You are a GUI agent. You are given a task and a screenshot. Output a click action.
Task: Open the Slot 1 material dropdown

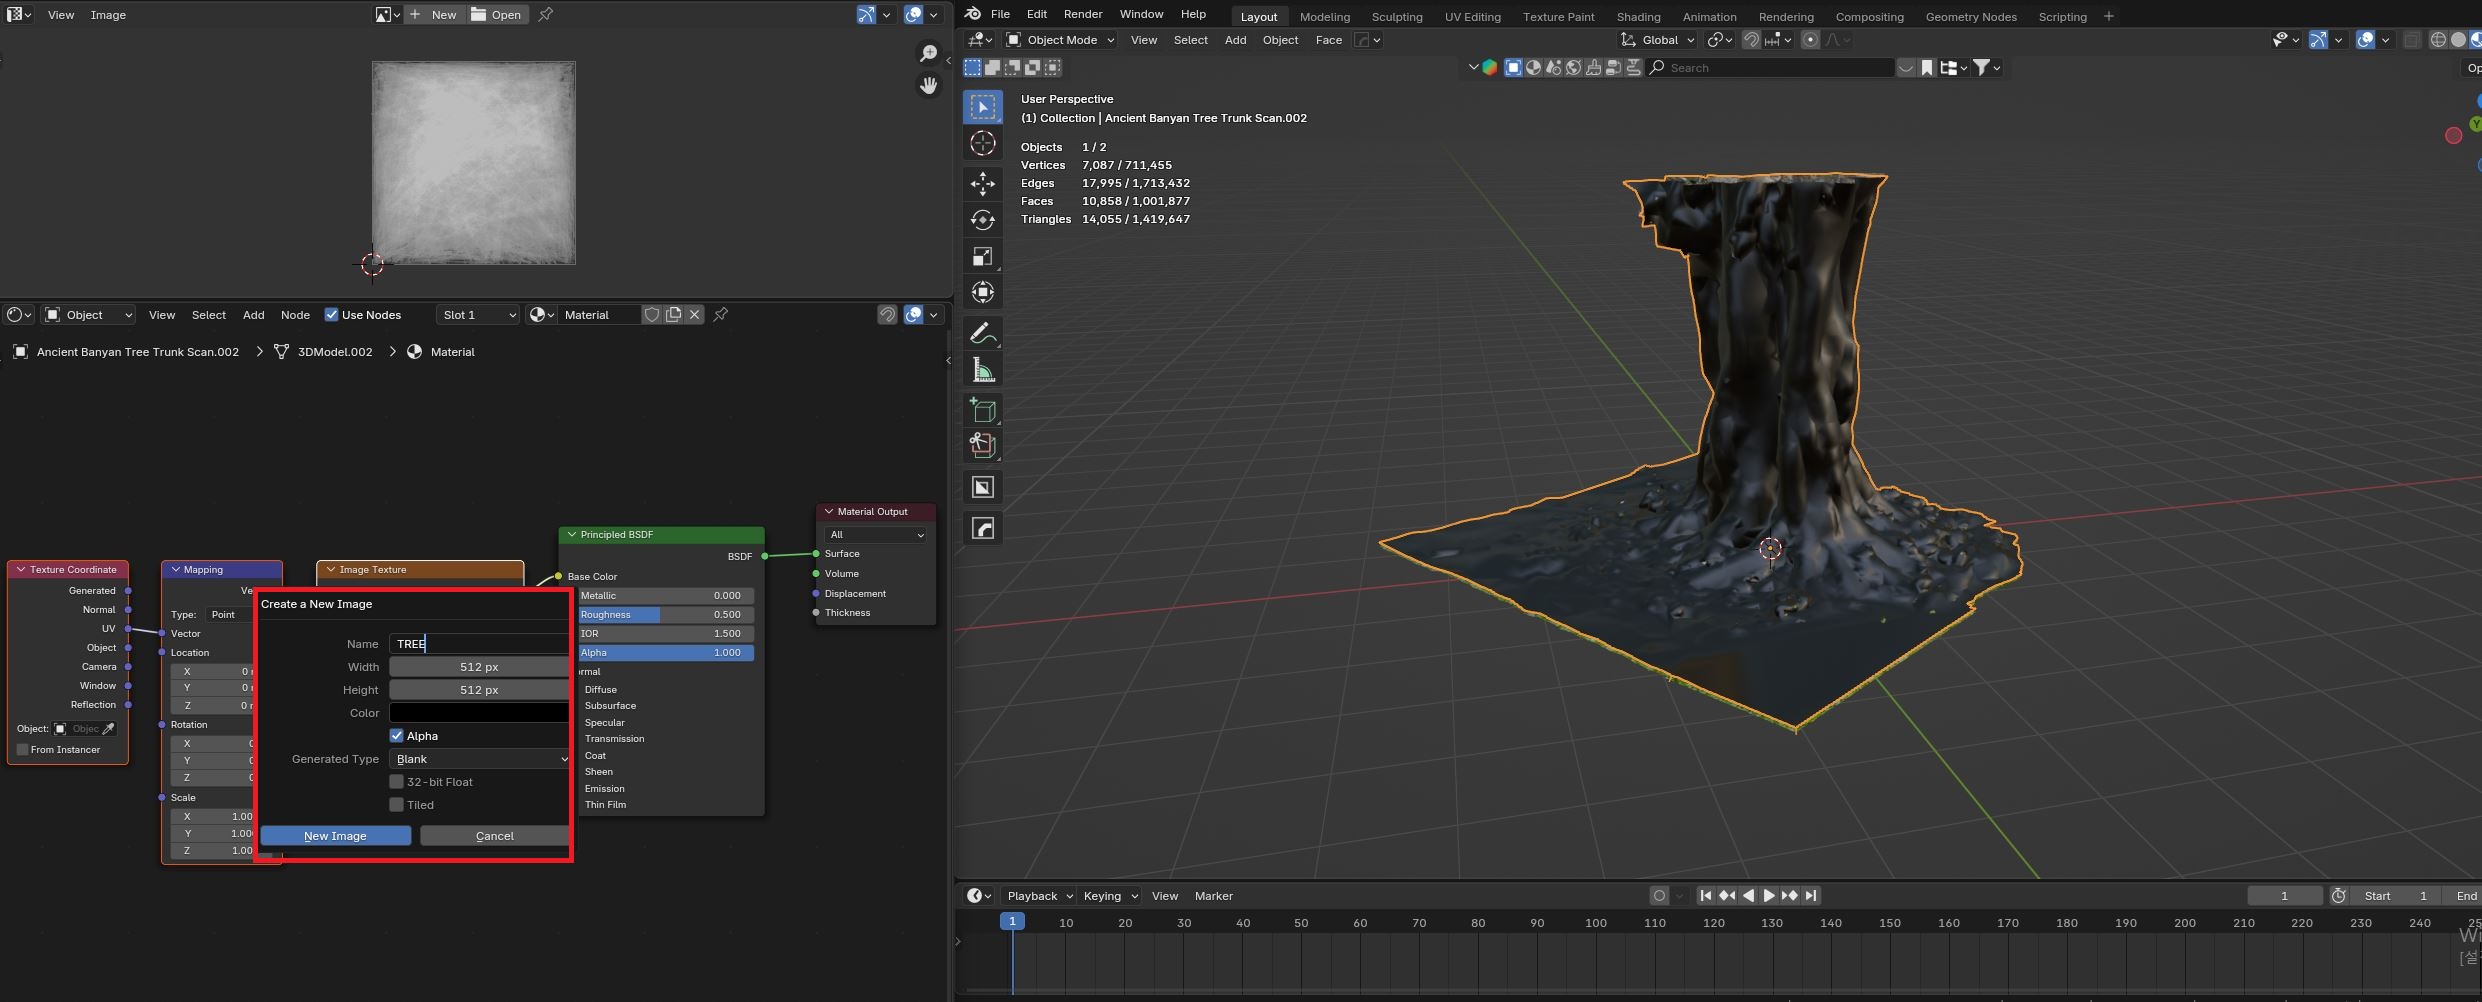tap(478, 315)
